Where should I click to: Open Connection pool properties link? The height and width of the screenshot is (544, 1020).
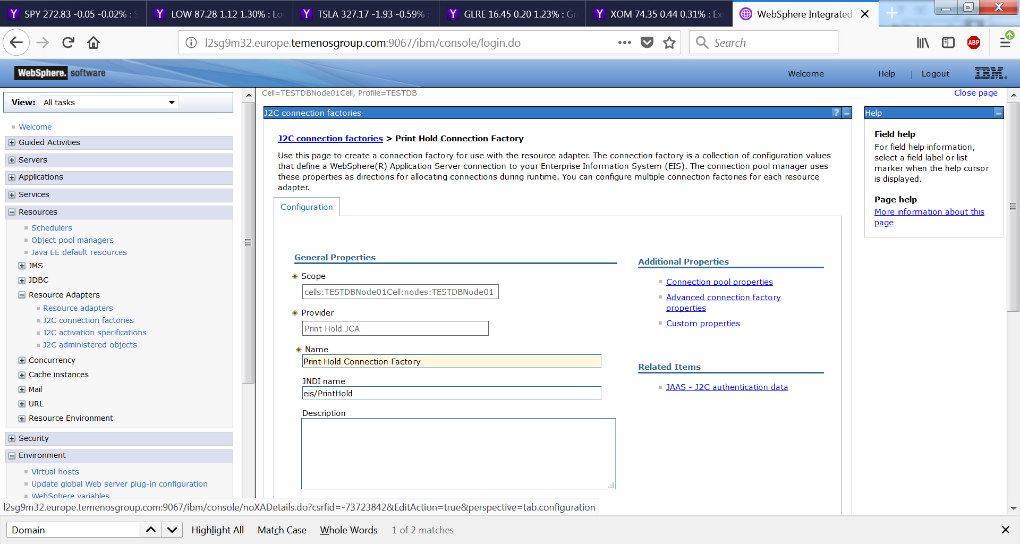point(719,282)
